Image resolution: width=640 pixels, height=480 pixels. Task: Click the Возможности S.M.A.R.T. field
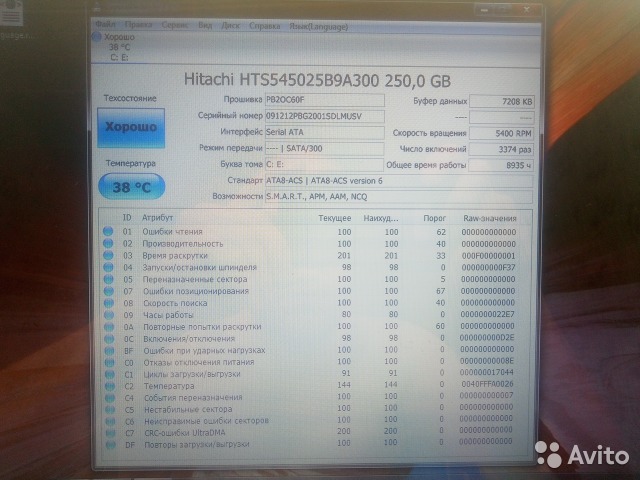pos(399,197)
